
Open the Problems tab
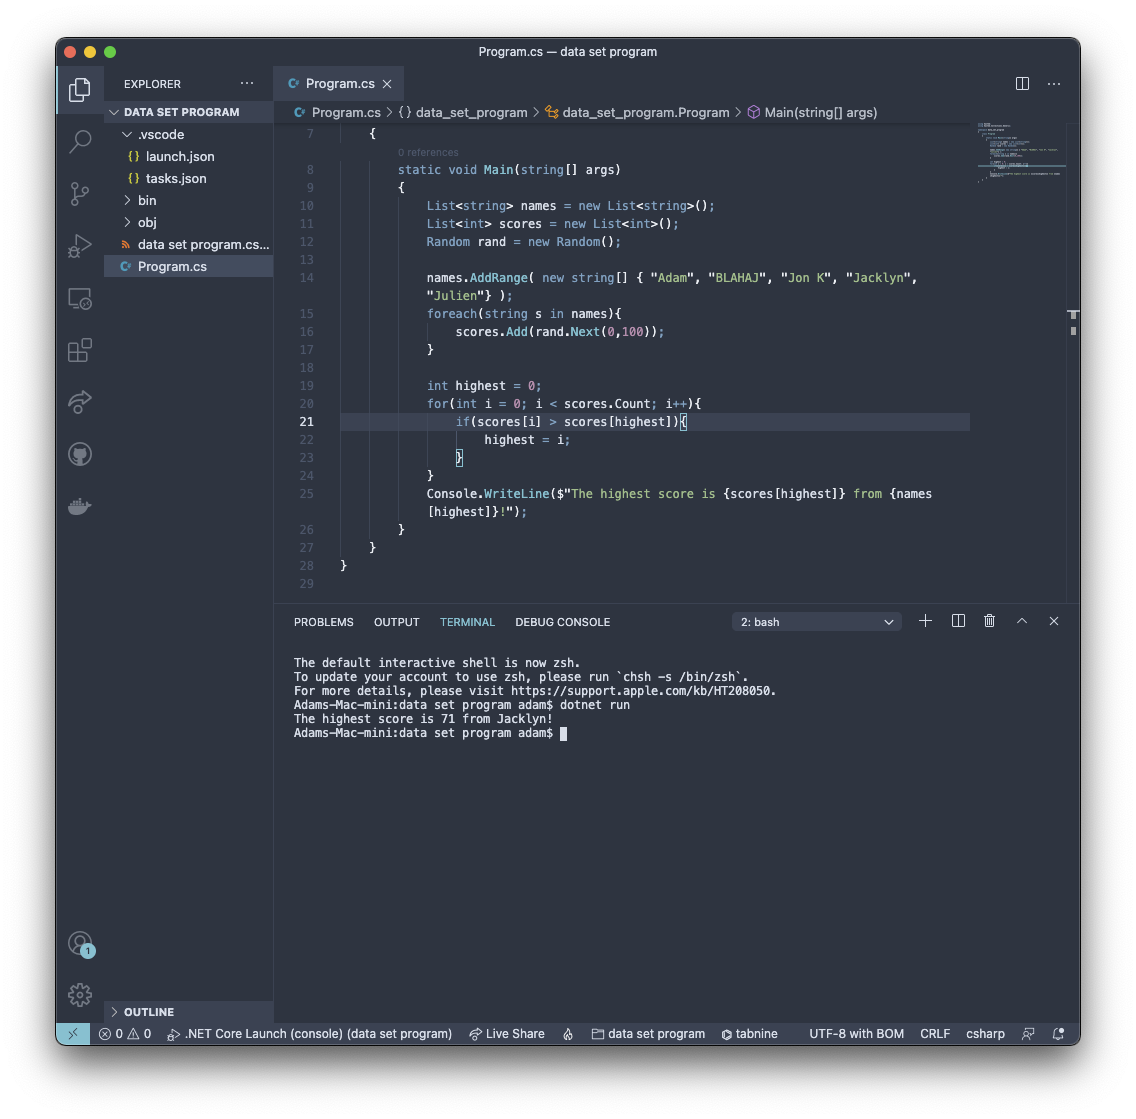coord(323,621)
